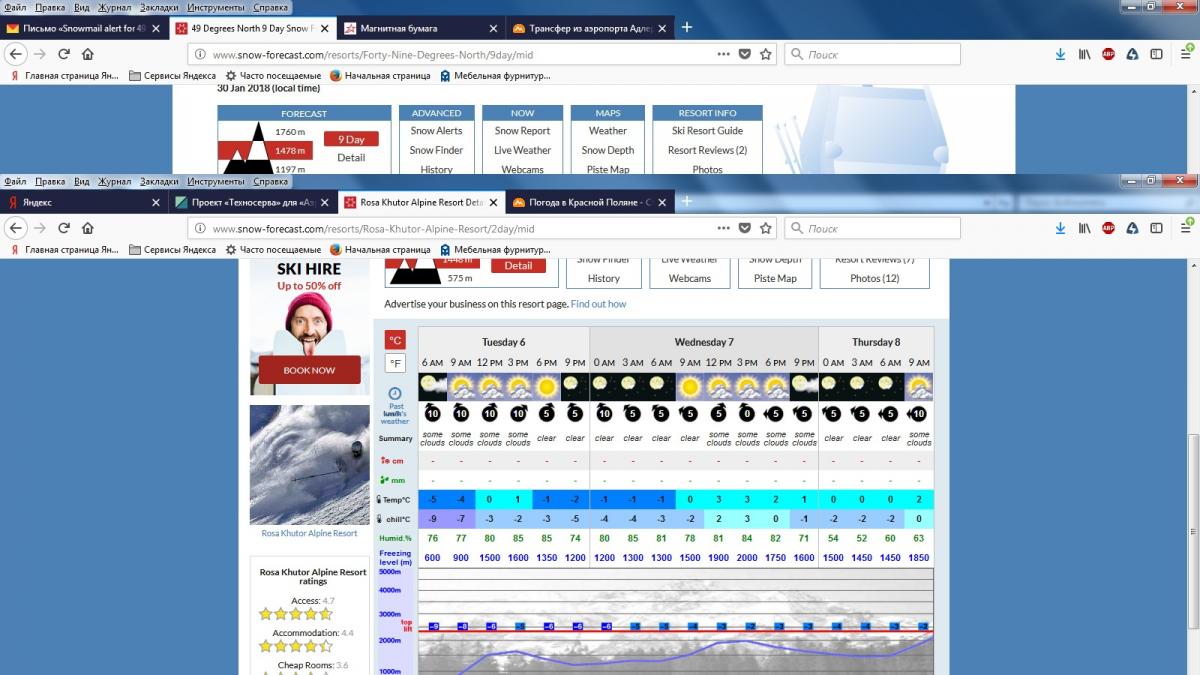
Task: Open Сервисы Яндекса bookmark folder in Rosa Khutor window
Action: 172,249
